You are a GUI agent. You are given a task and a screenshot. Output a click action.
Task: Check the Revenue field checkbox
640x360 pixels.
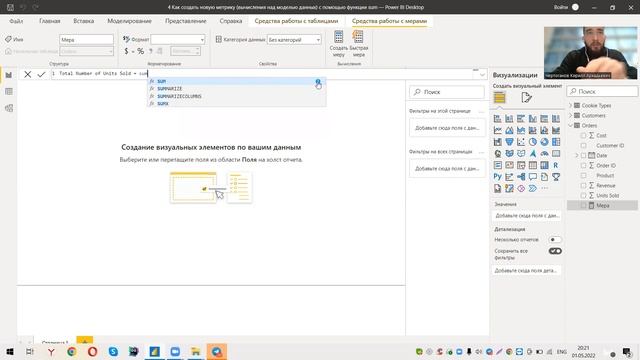click(x=583, y=185)
